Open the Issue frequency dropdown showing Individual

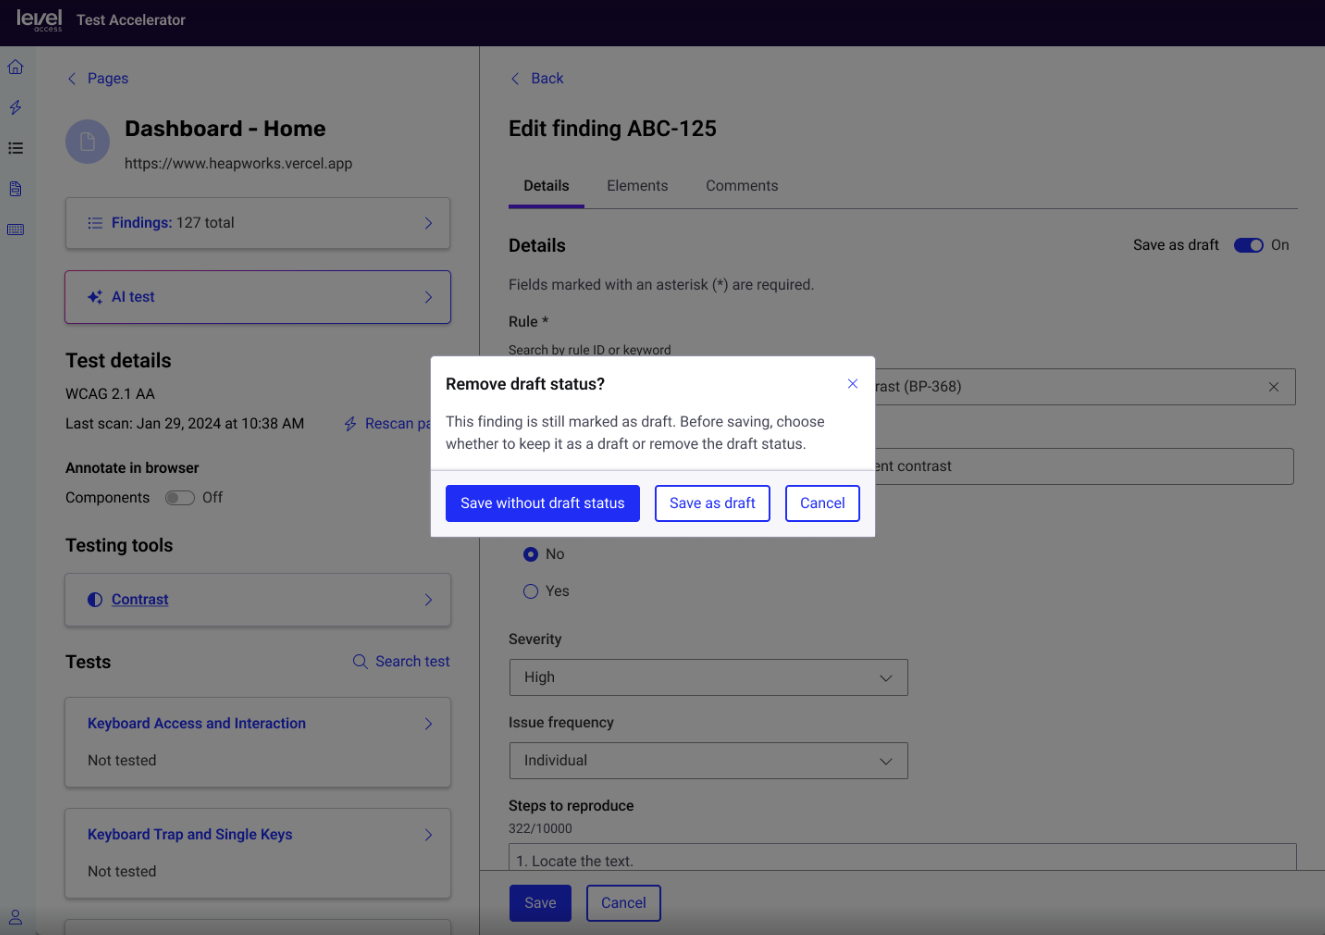708,761
